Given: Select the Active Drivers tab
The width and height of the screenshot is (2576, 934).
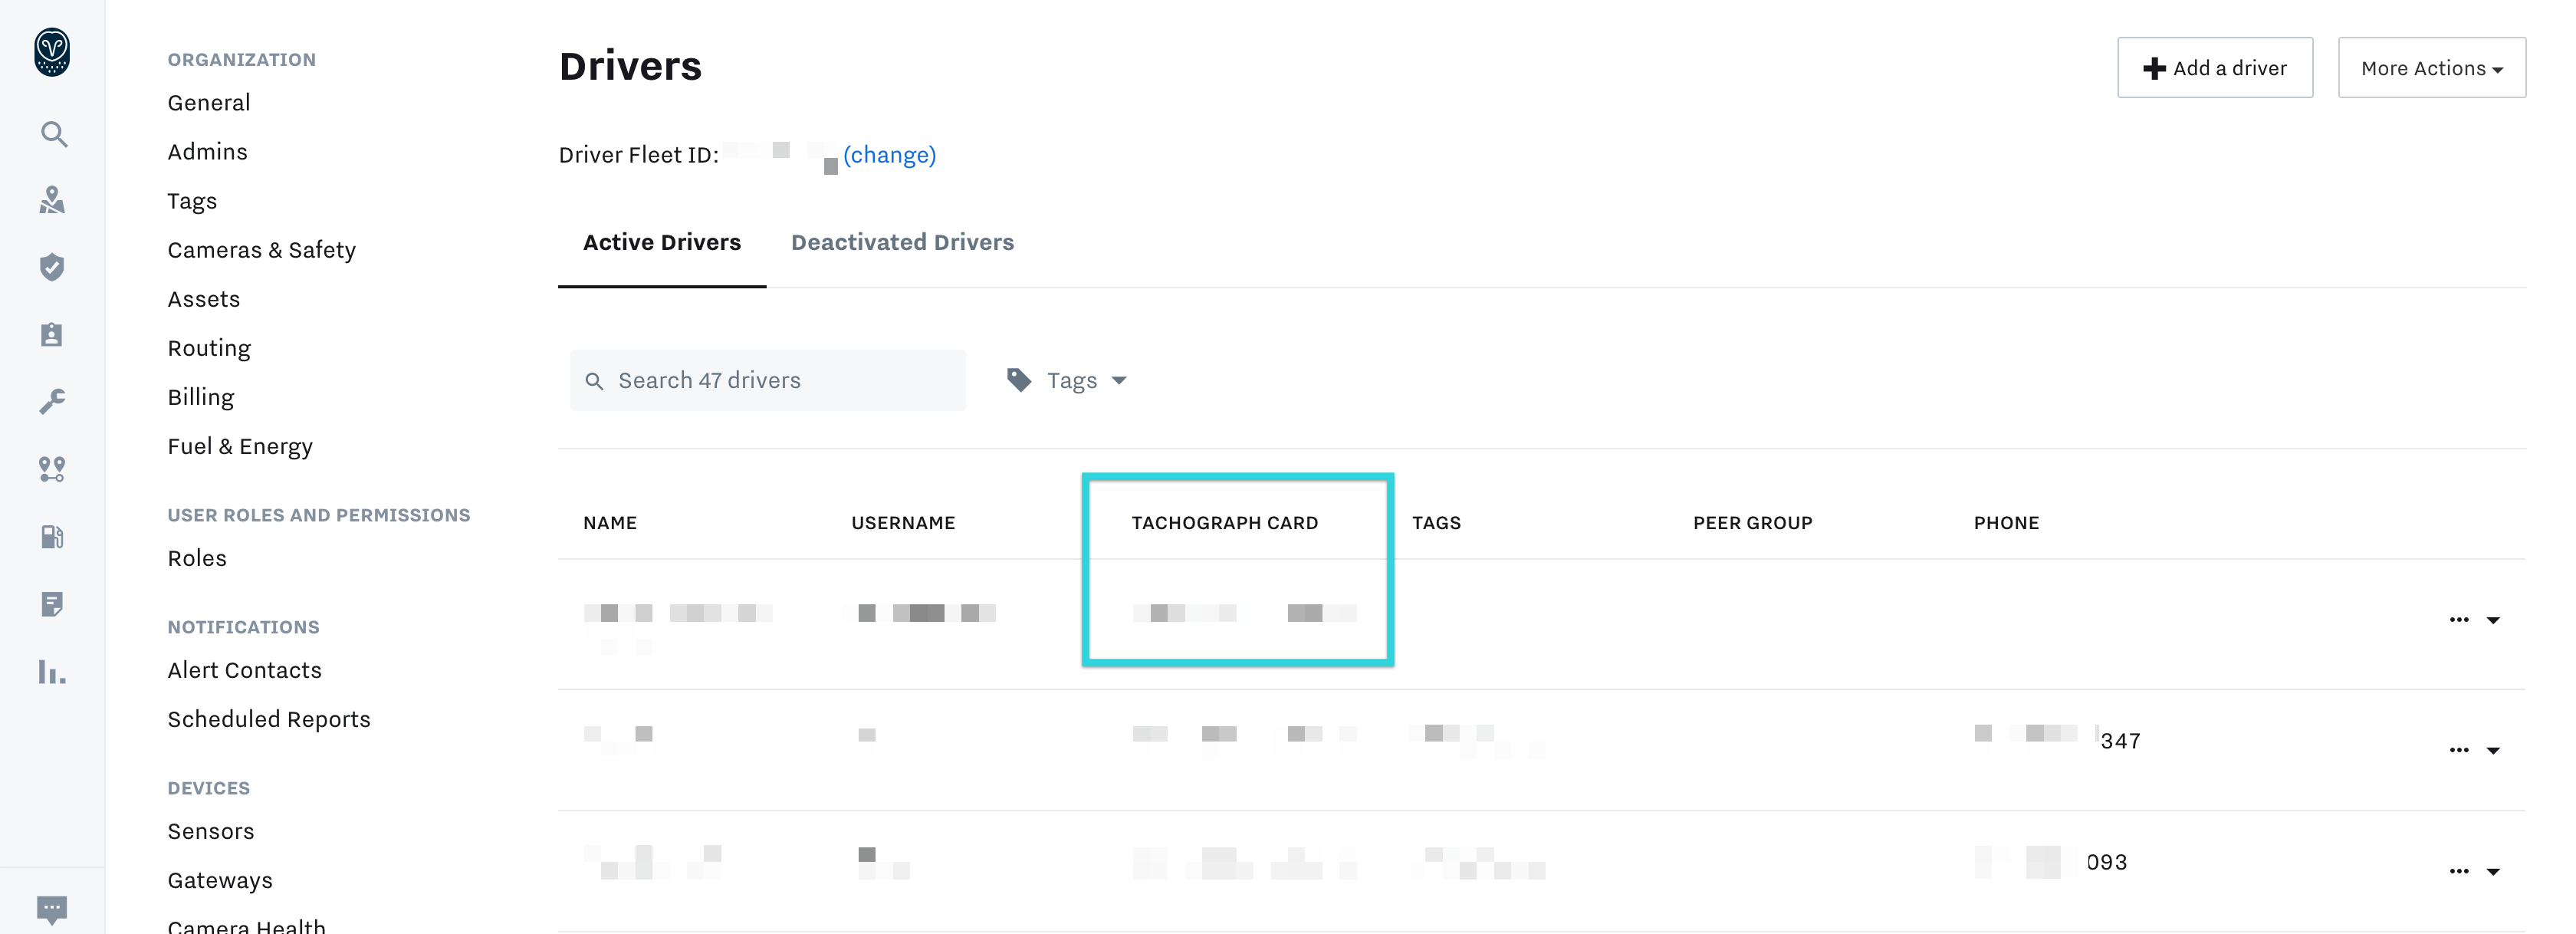Looking at the screenshot, I should click(662, 243).
